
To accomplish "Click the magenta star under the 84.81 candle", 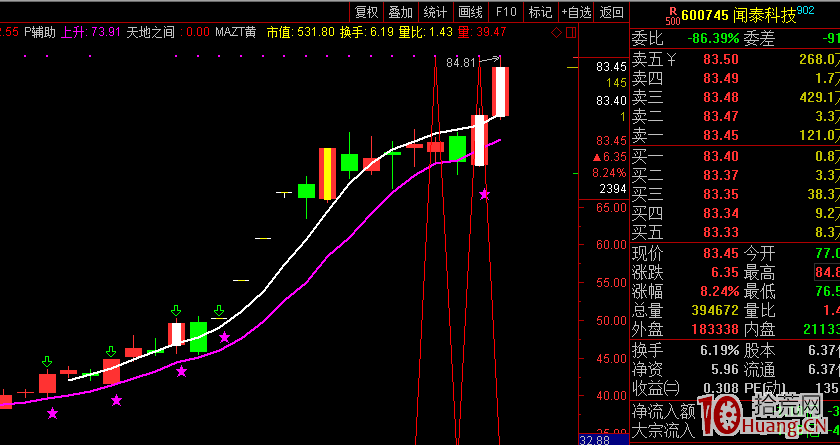I will (x=484, y=194).
